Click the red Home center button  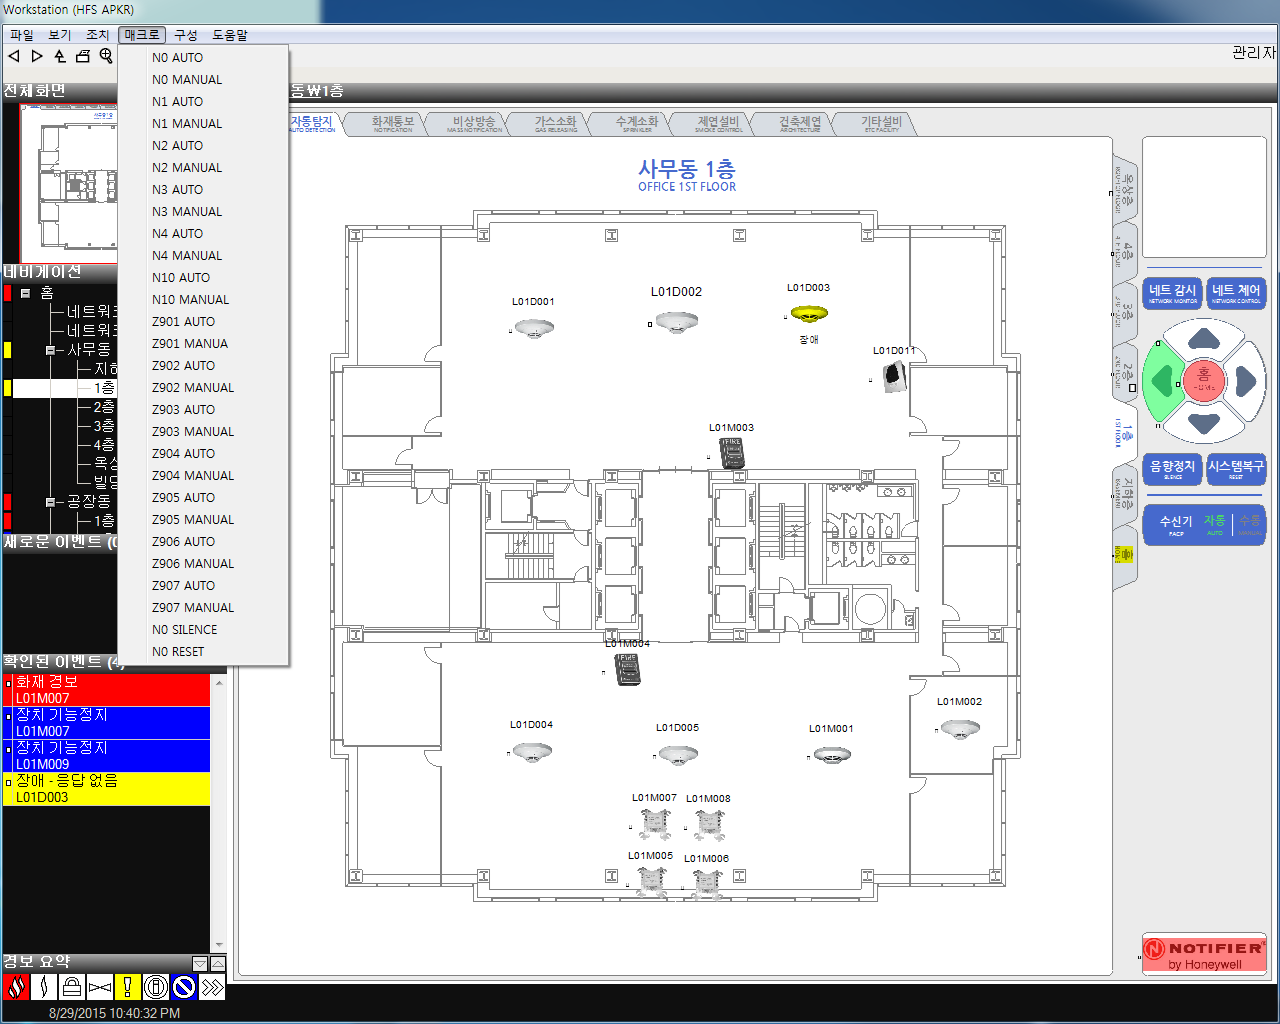tap(1204, 381)
